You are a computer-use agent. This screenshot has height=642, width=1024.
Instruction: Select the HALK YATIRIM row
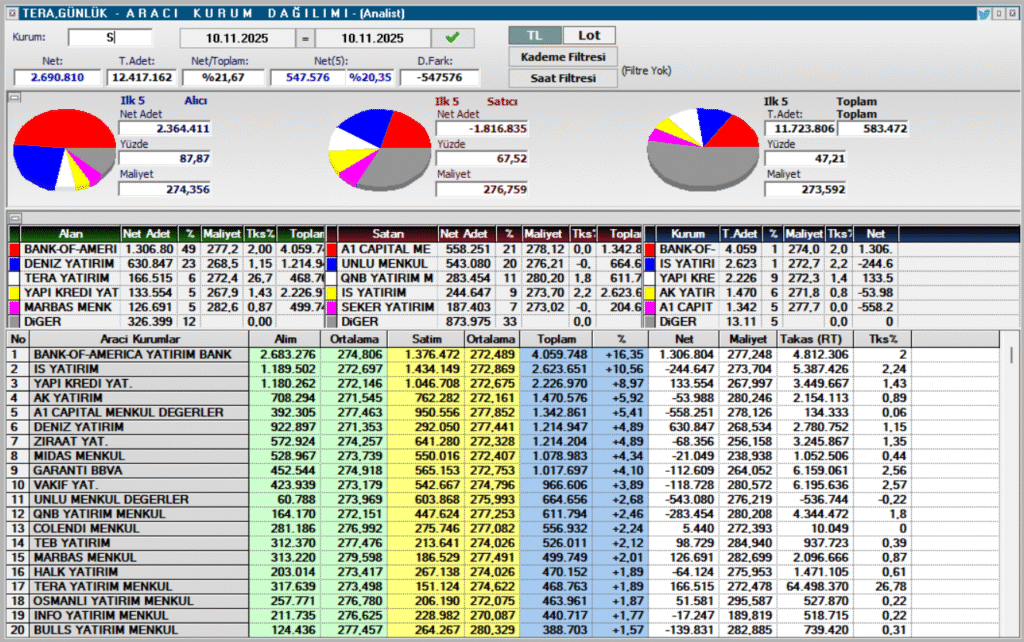(x=503, y=571)
